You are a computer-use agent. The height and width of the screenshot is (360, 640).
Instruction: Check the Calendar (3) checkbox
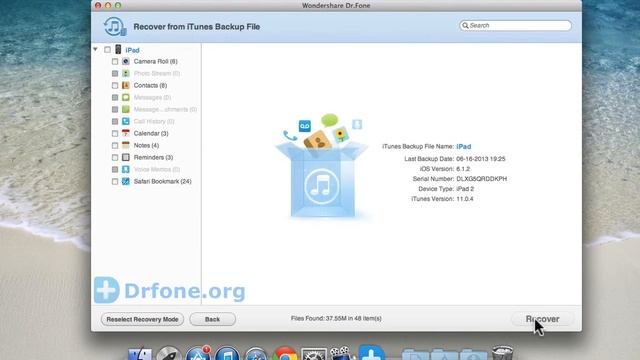115,133
